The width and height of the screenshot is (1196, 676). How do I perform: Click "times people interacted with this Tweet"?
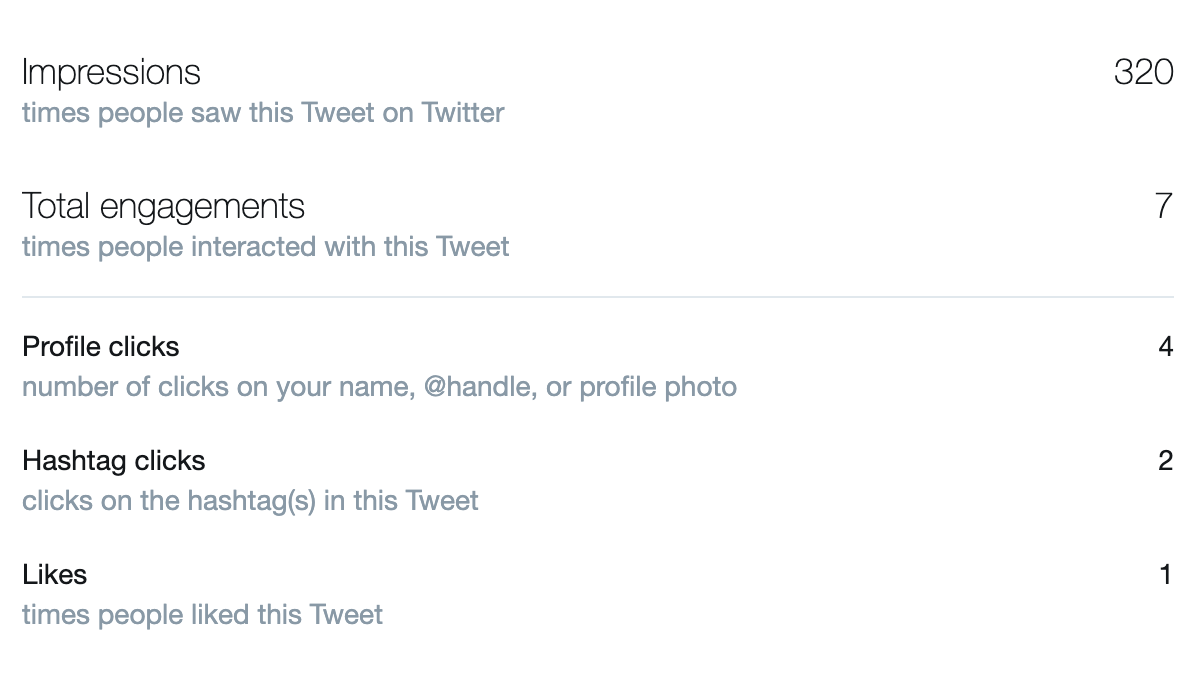coord(265,247)
